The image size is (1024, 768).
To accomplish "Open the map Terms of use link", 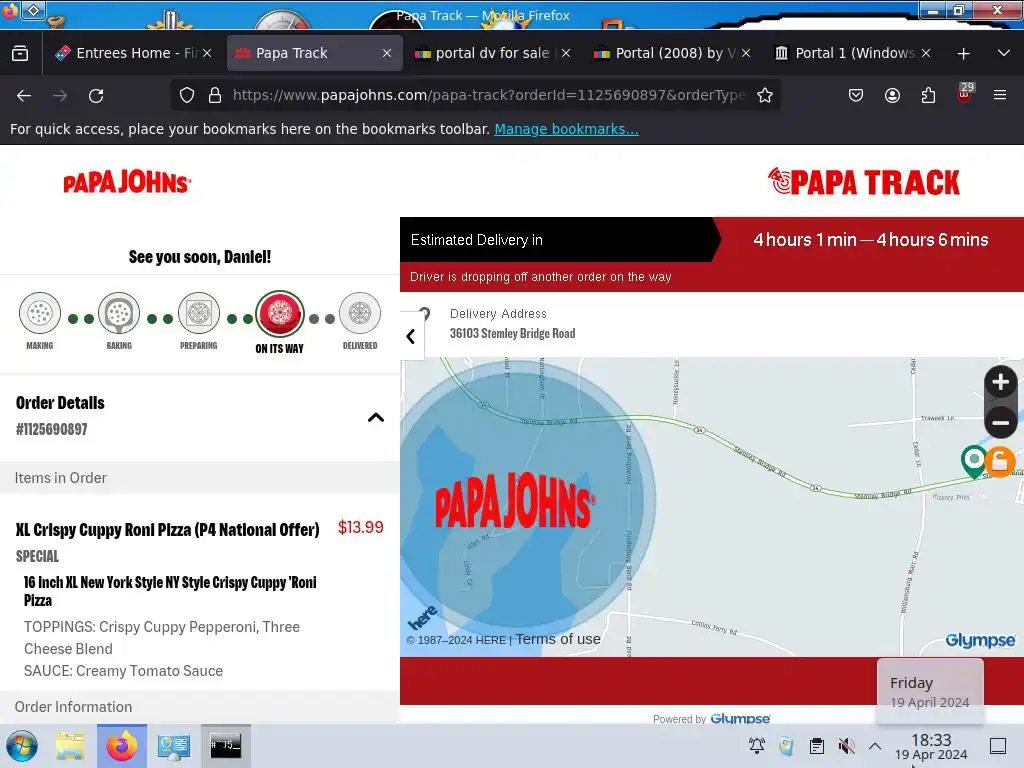I will point(558,639).
